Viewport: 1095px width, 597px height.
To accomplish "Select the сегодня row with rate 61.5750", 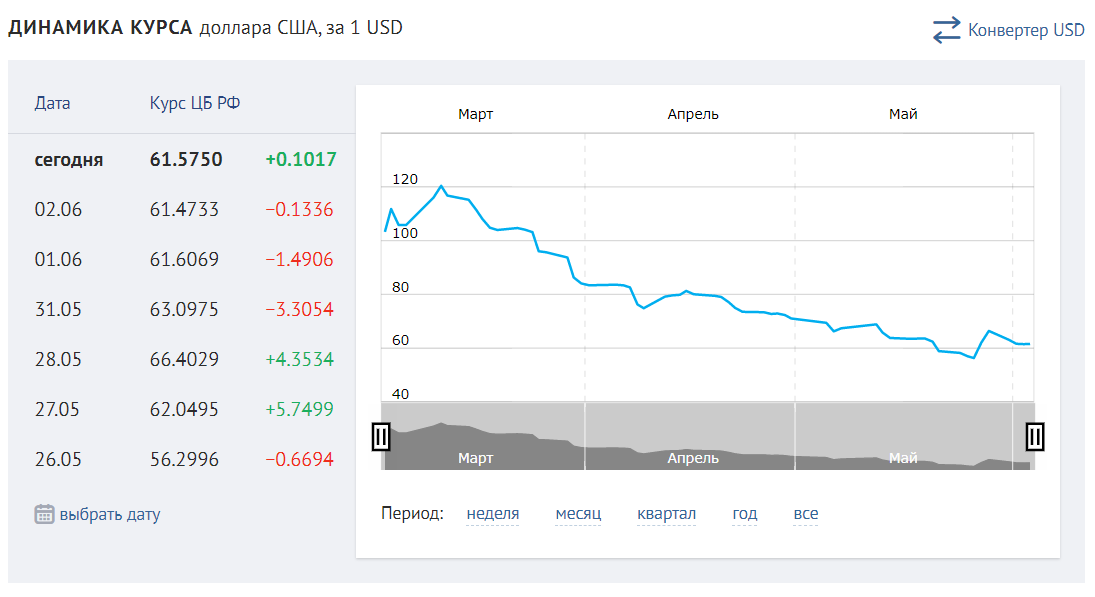I will coord(185,159).
